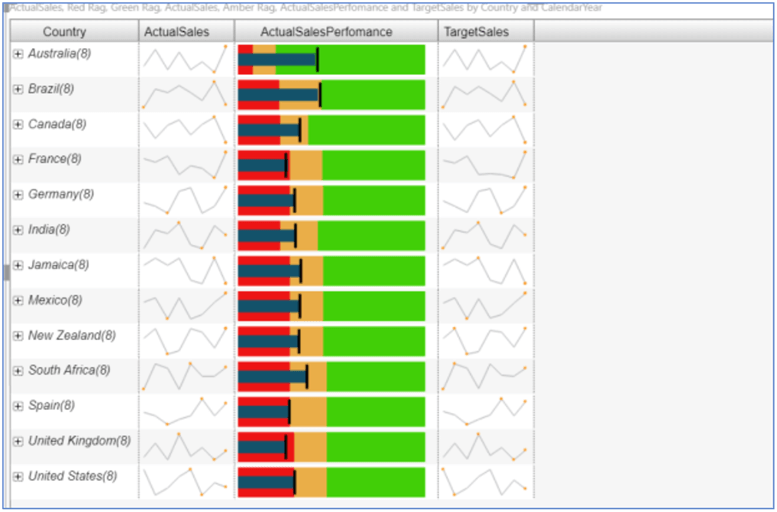This screenshot has height=512, width=777.
Task: Expand the Brazil(8) row
Action: coord(18,89)
